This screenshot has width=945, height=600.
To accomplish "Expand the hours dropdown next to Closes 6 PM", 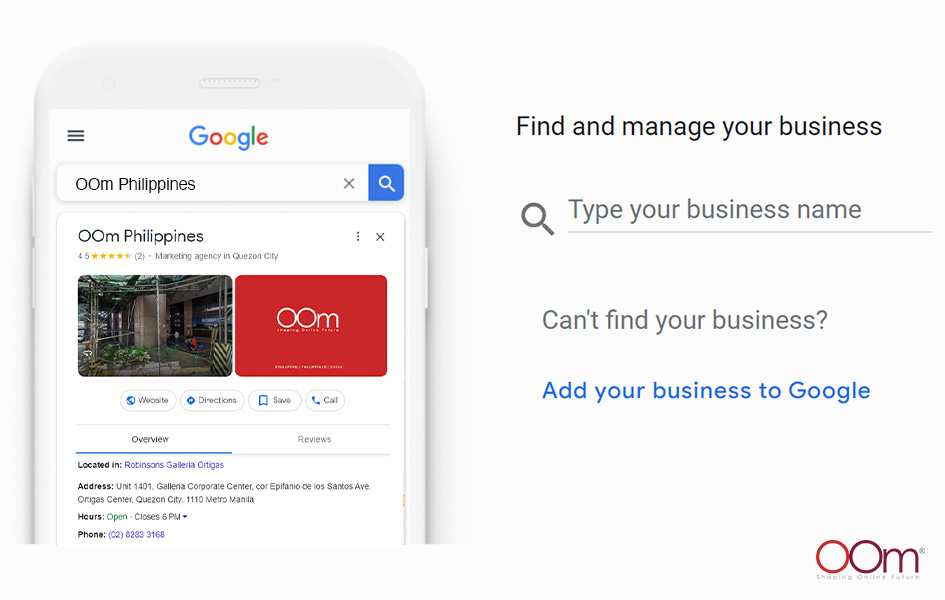I will tap(185, 516).
